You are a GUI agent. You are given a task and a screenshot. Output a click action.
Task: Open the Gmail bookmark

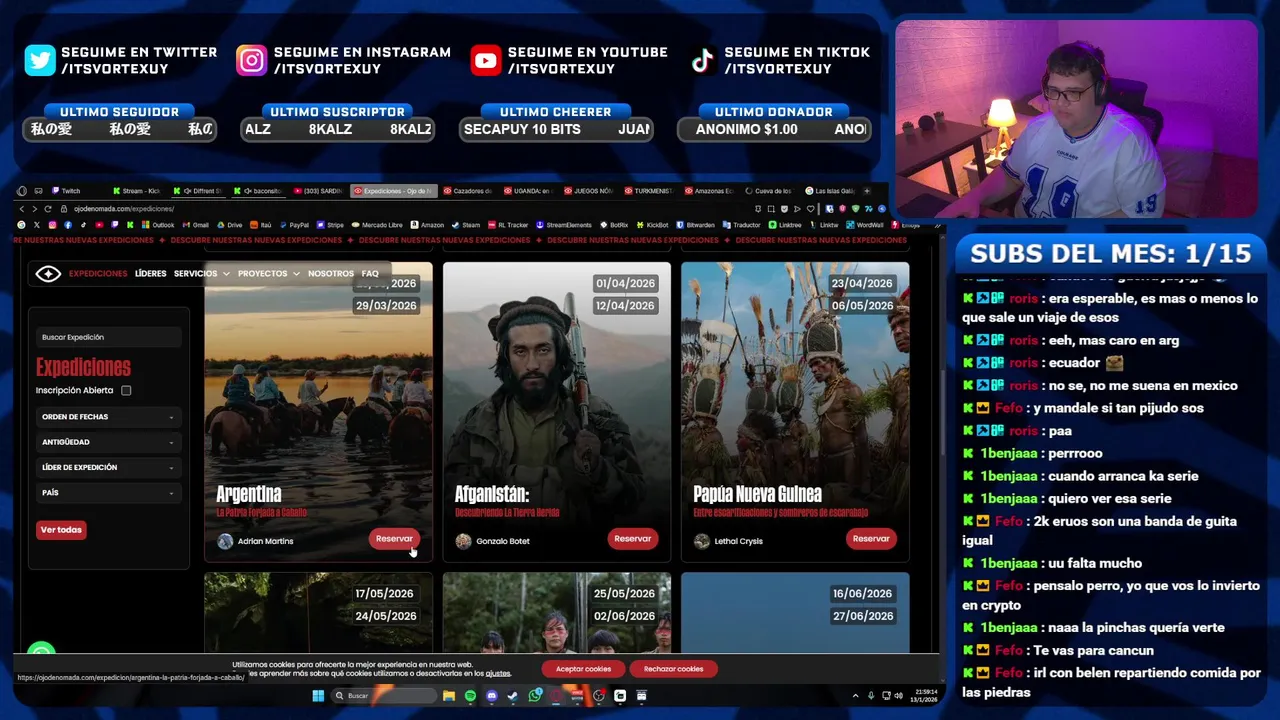click(x=195, y=225)
